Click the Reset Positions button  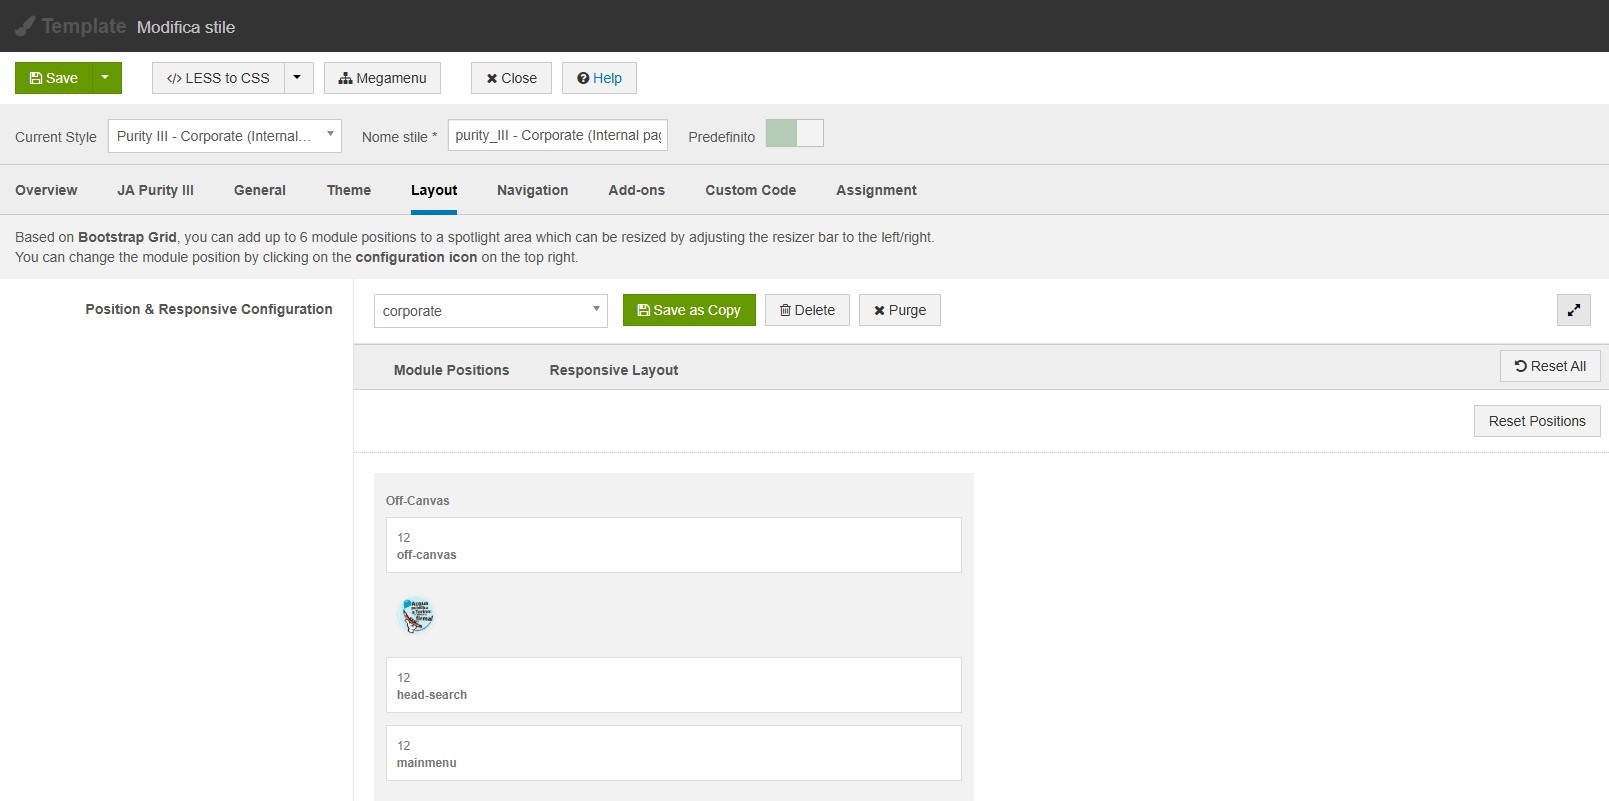pyautogui.click(x=1536, y=421)
